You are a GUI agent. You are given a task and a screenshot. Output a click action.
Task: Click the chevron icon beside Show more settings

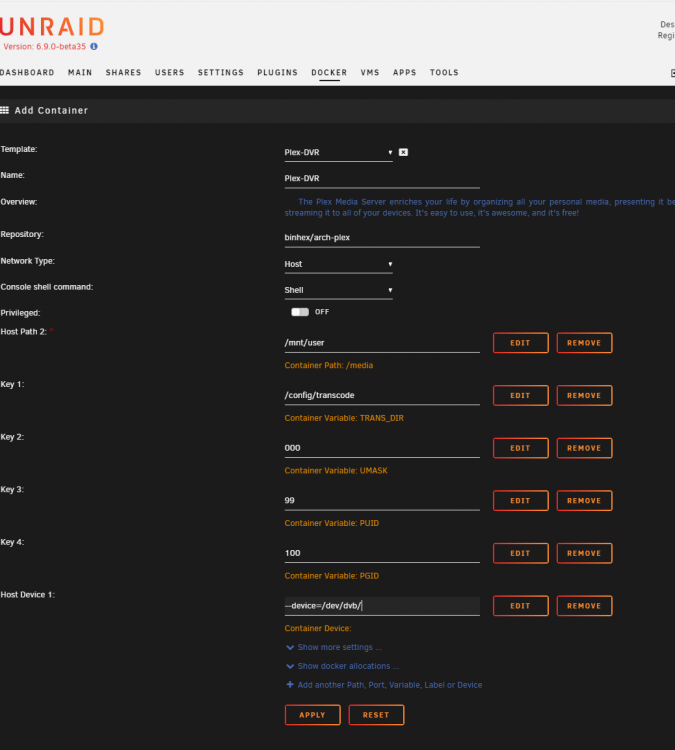[x=289, y=647]
